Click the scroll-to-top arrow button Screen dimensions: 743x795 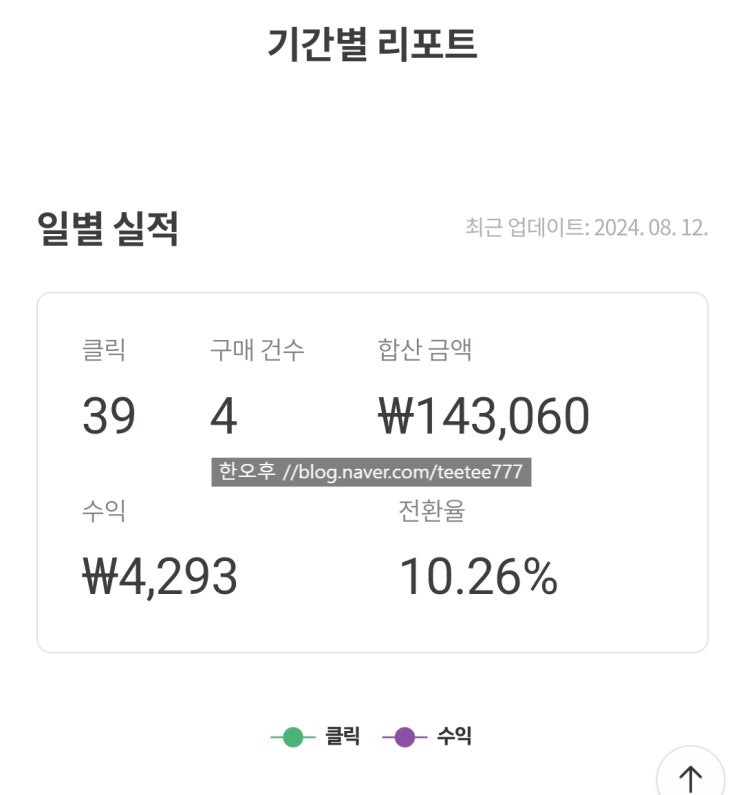tap(690, 777)
